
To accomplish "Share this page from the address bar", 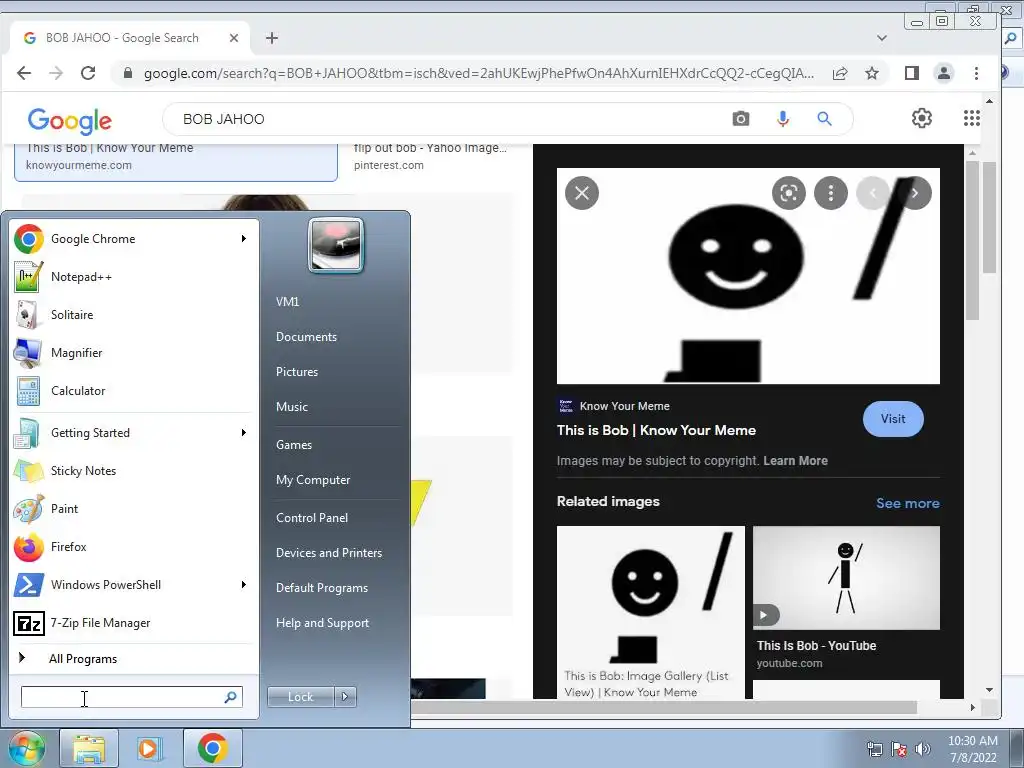I will coord(840,73).
